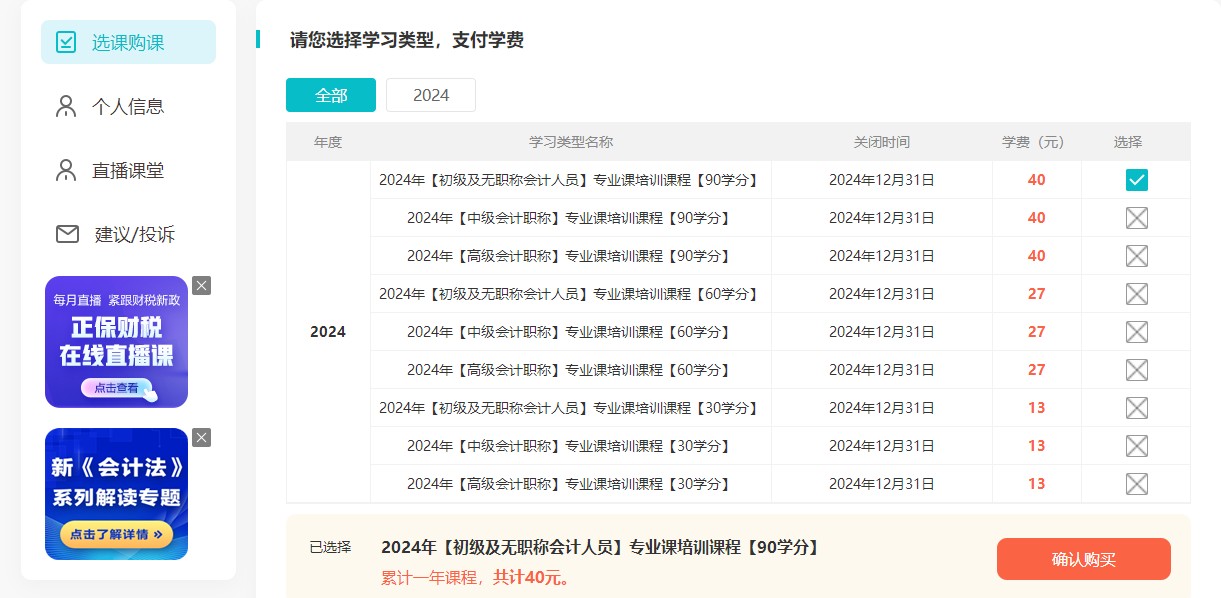Switch to the 2024 year tab
Screen dimensions: 1221x598
click(x=431, y=95)
